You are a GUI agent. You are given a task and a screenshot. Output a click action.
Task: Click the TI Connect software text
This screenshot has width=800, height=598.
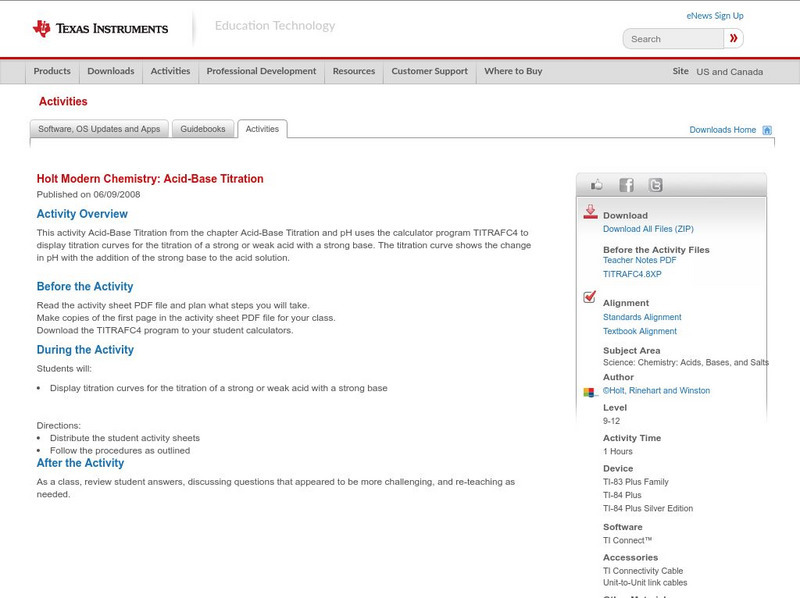coord(628,541)
